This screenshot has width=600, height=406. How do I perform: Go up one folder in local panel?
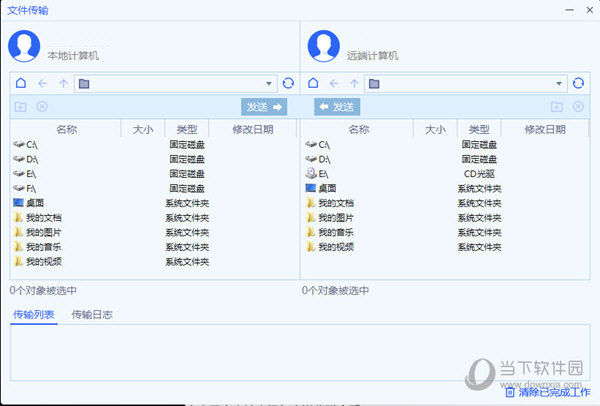pyautogui.click(x=62, y=84)
